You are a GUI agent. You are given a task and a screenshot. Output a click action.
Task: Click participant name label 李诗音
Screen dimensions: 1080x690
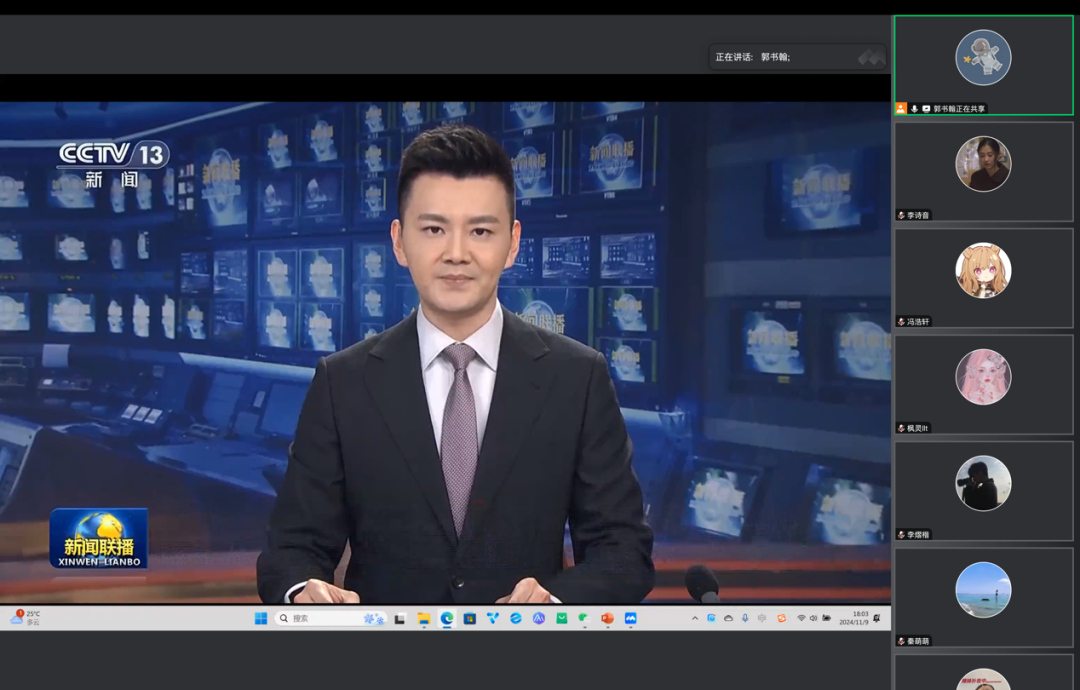918,216
